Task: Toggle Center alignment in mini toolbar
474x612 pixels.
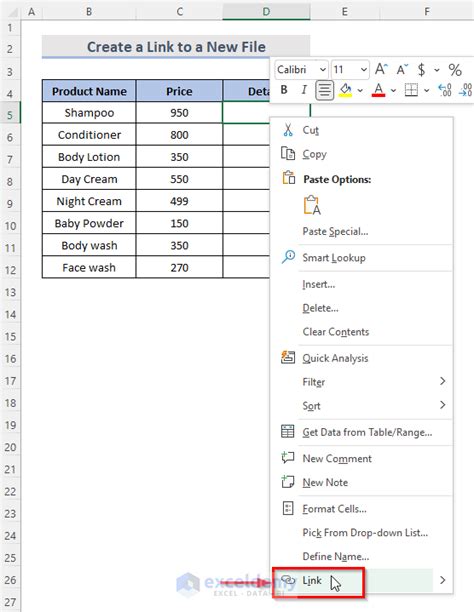Action: pos(324,90)
